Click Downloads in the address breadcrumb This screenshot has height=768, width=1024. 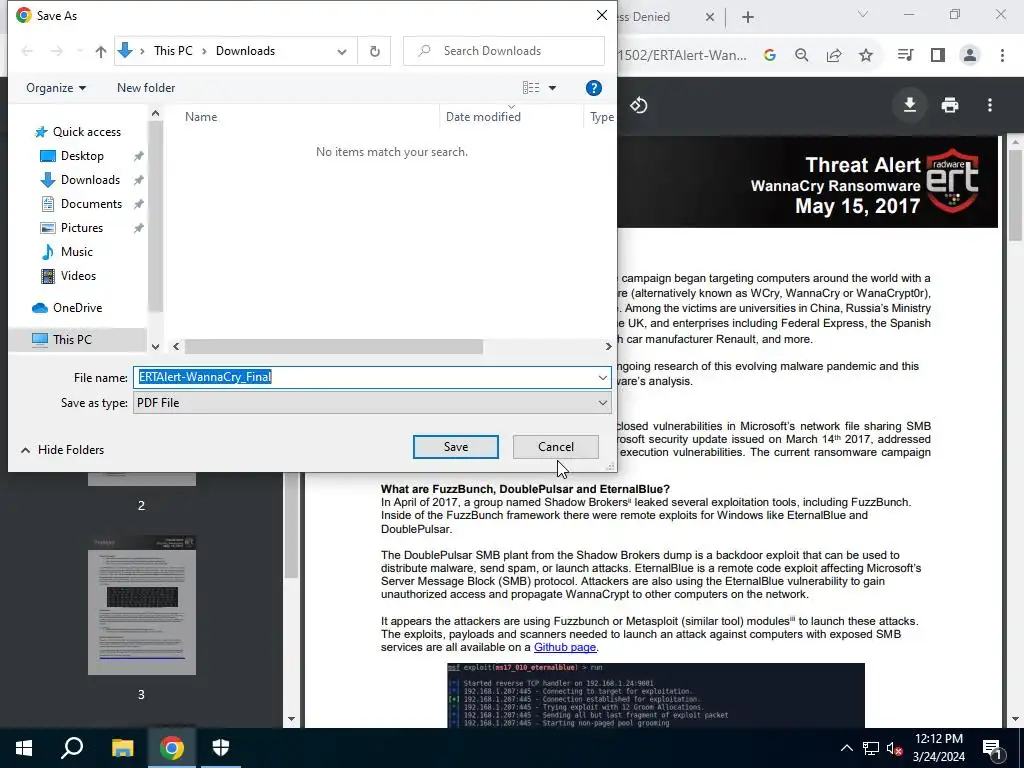click(x=245, y=51)
